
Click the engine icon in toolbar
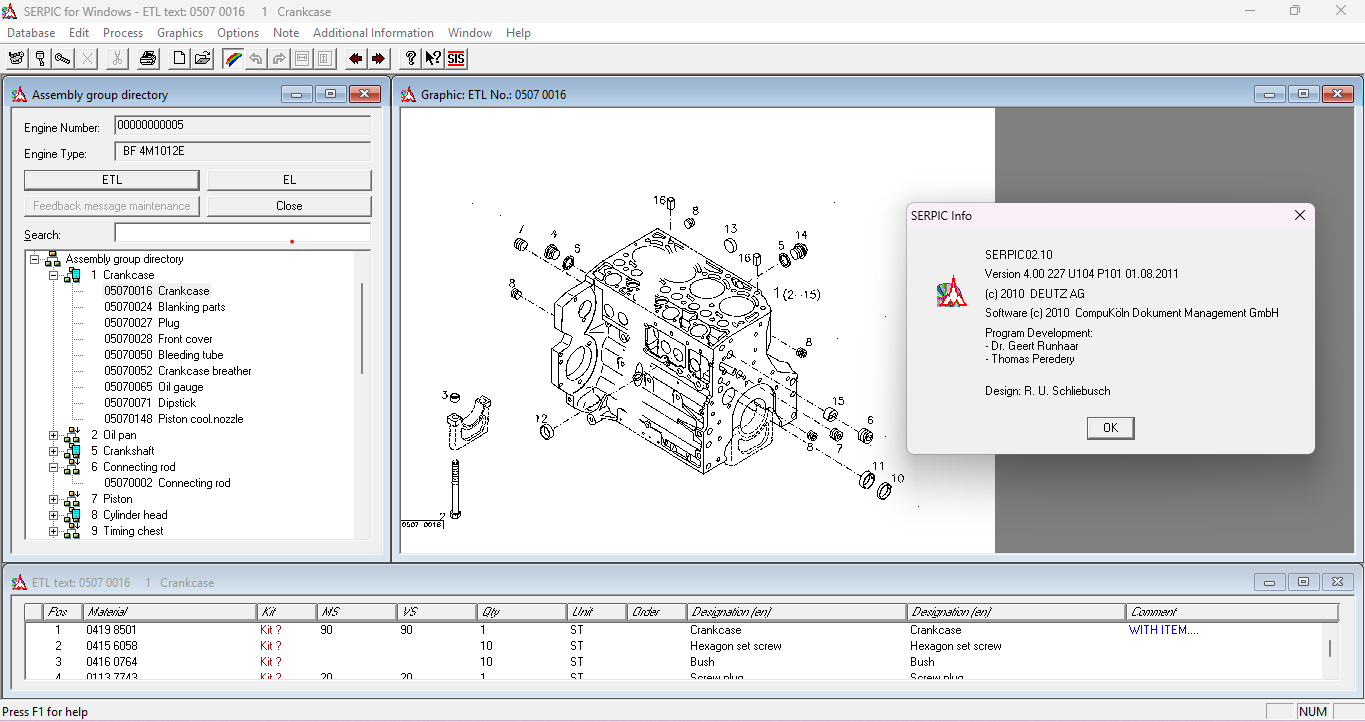(15, 58)
